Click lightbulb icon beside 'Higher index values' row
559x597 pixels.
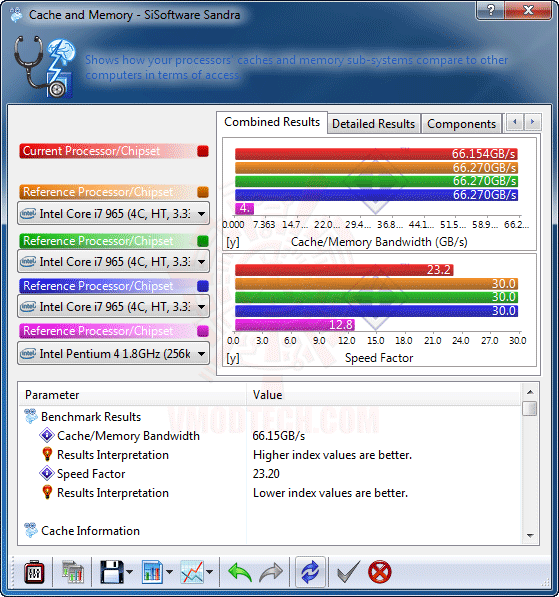(x=47, y=454)
